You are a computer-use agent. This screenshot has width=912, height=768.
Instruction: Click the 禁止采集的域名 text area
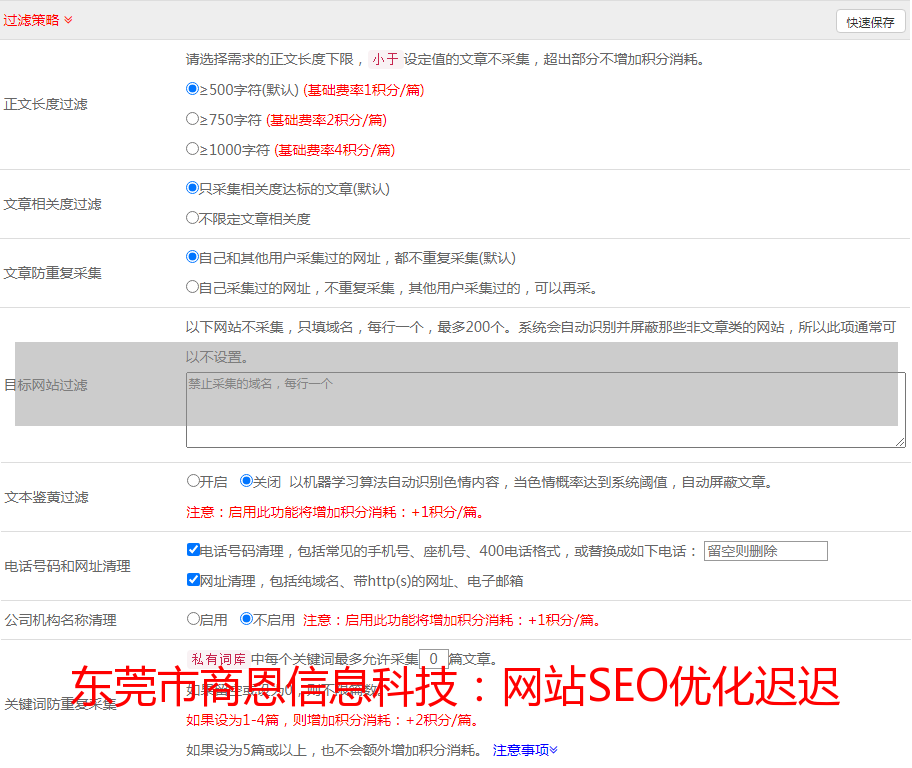pyautogui.click(x=545, y=410)
